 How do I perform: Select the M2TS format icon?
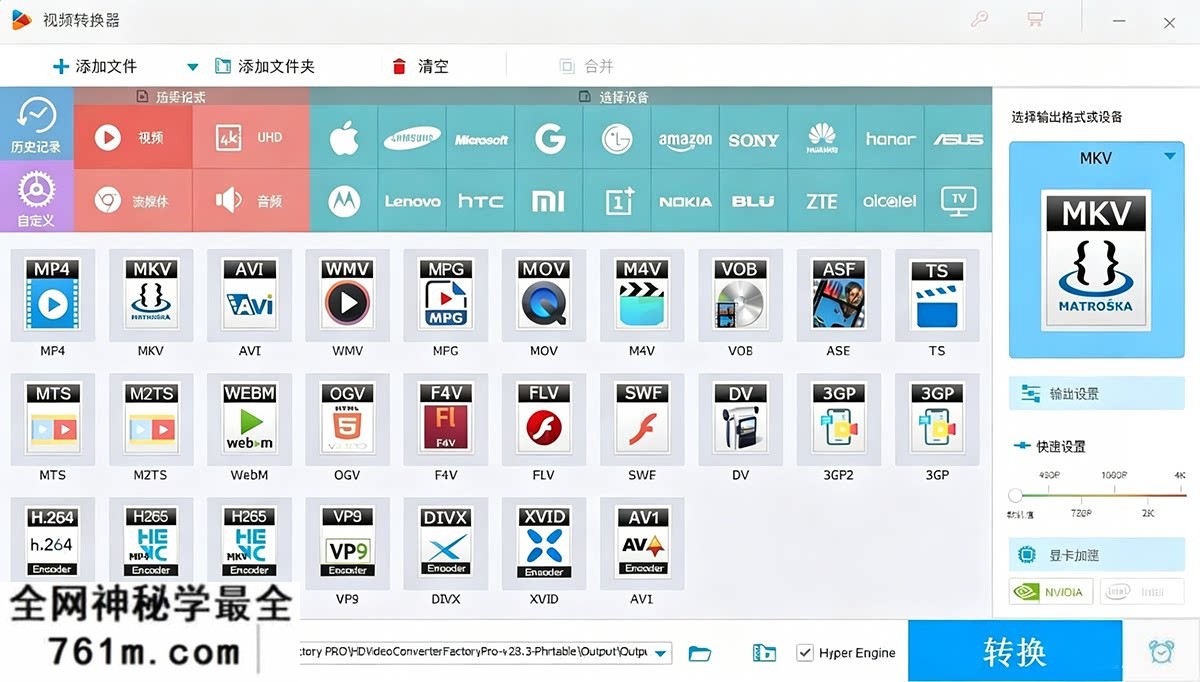pos(151,418)
